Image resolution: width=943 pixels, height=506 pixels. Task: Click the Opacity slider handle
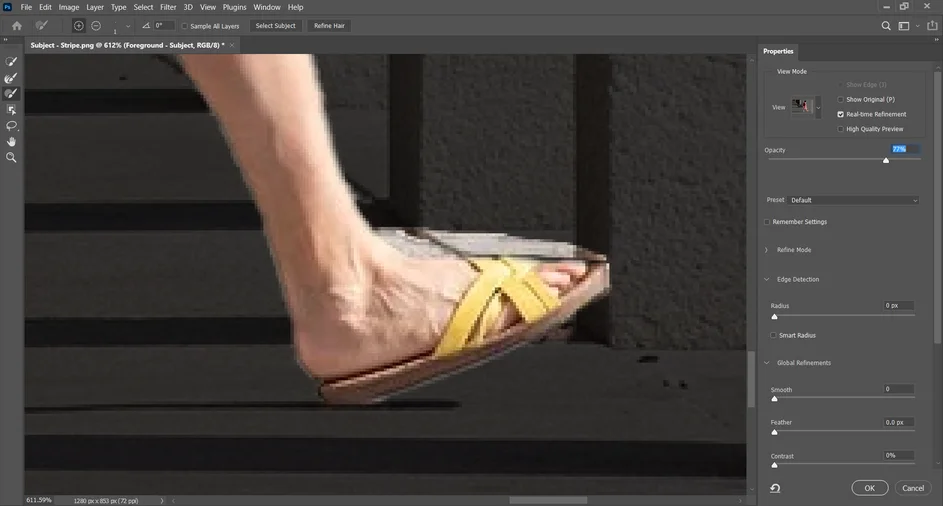[x=886, y=160]
